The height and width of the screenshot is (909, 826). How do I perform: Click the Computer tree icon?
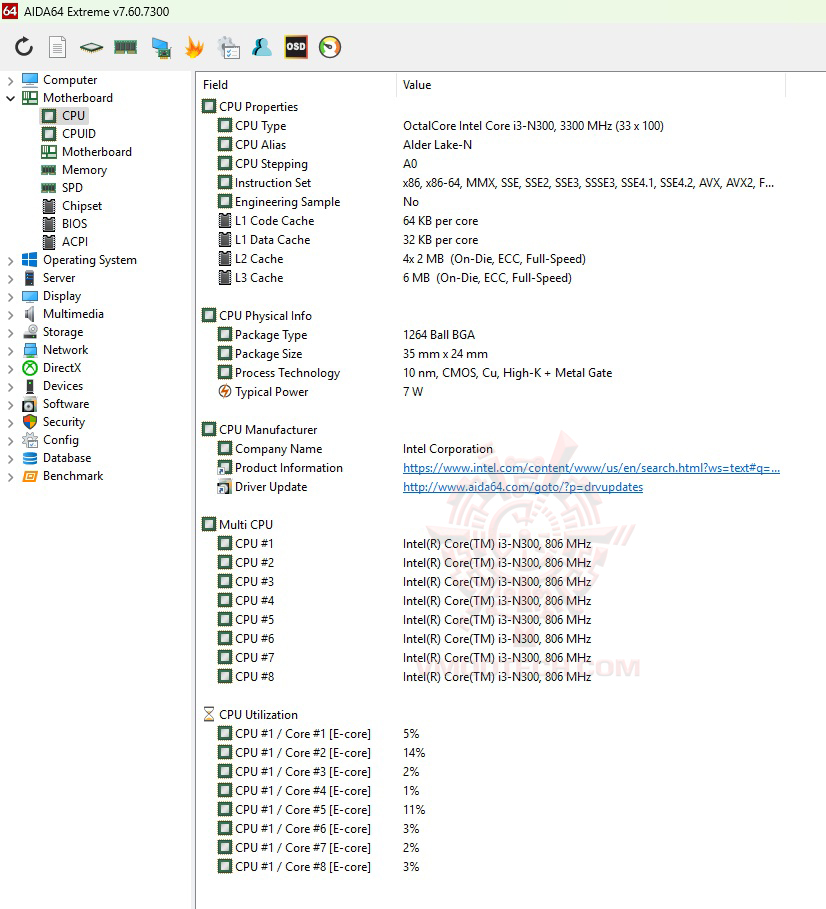point(30,79)
